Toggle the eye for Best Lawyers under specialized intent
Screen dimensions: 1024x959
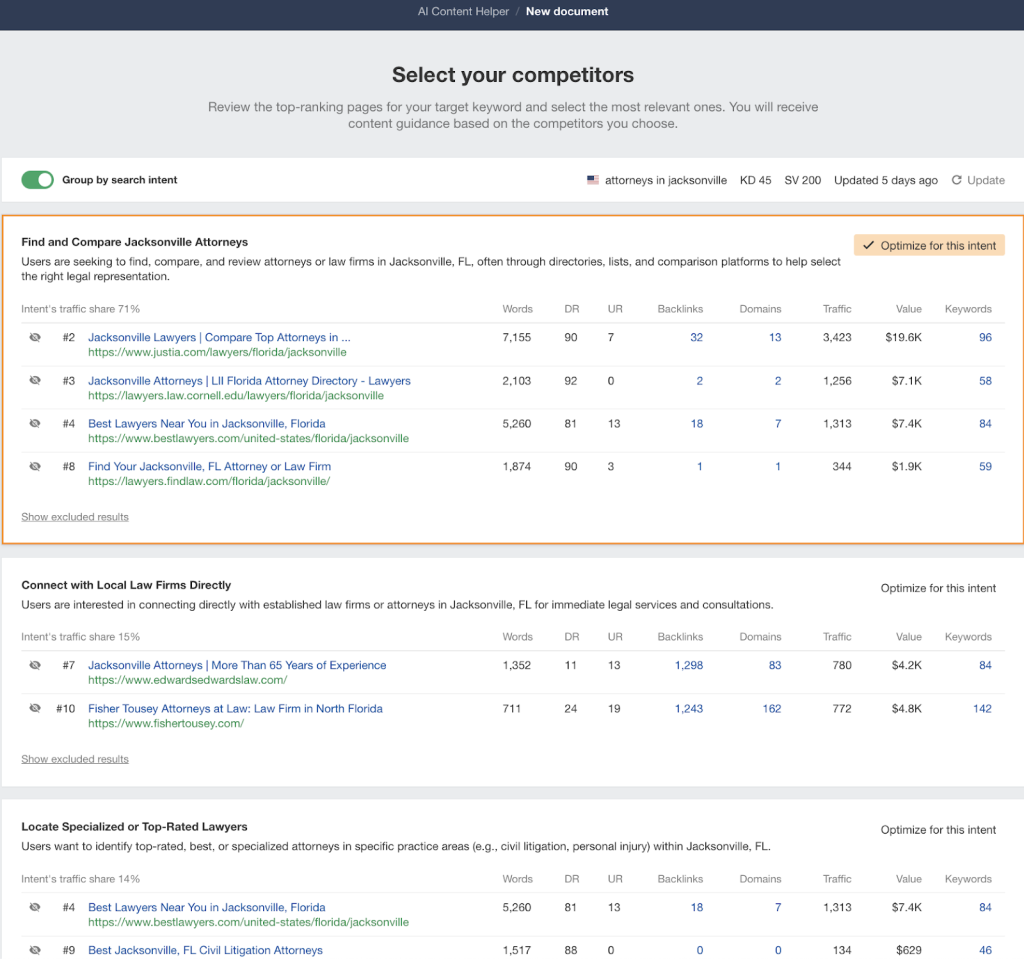[34, 907]
